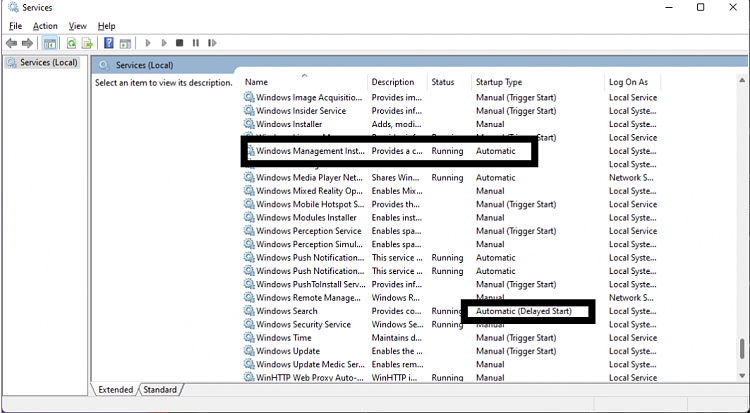750x413 pixels.
Task: Click 'Adds, modi...' description of Windows Installer
Action: click(397, 124)
